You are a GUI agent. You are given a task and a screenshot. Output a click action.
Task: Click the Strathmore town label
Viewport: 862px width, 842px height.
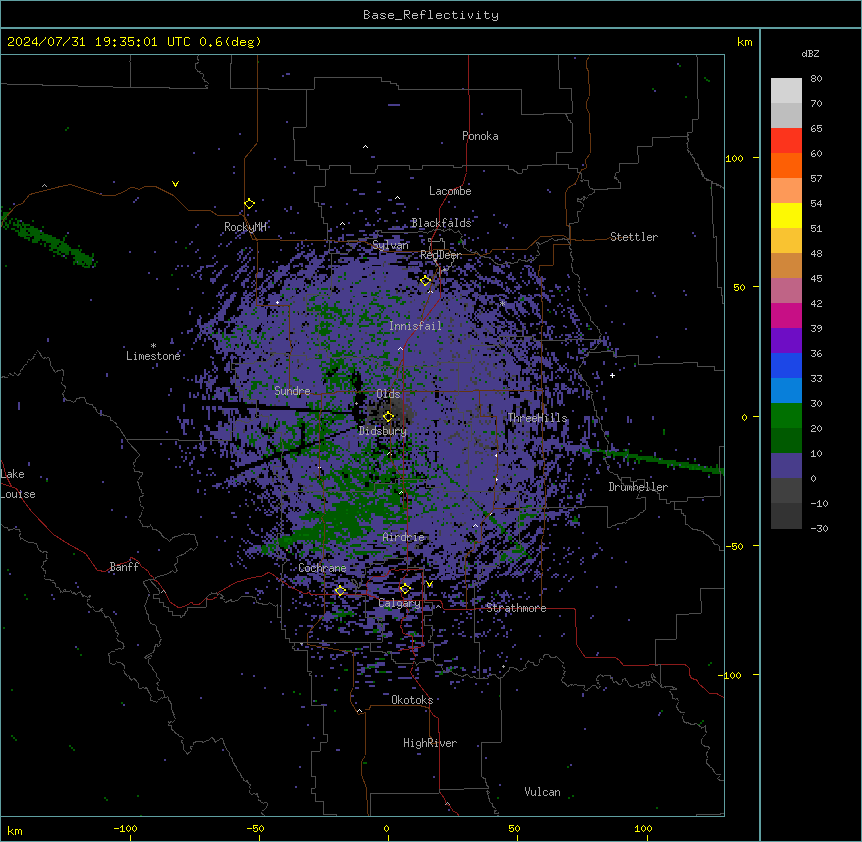(x=516, y=608)
